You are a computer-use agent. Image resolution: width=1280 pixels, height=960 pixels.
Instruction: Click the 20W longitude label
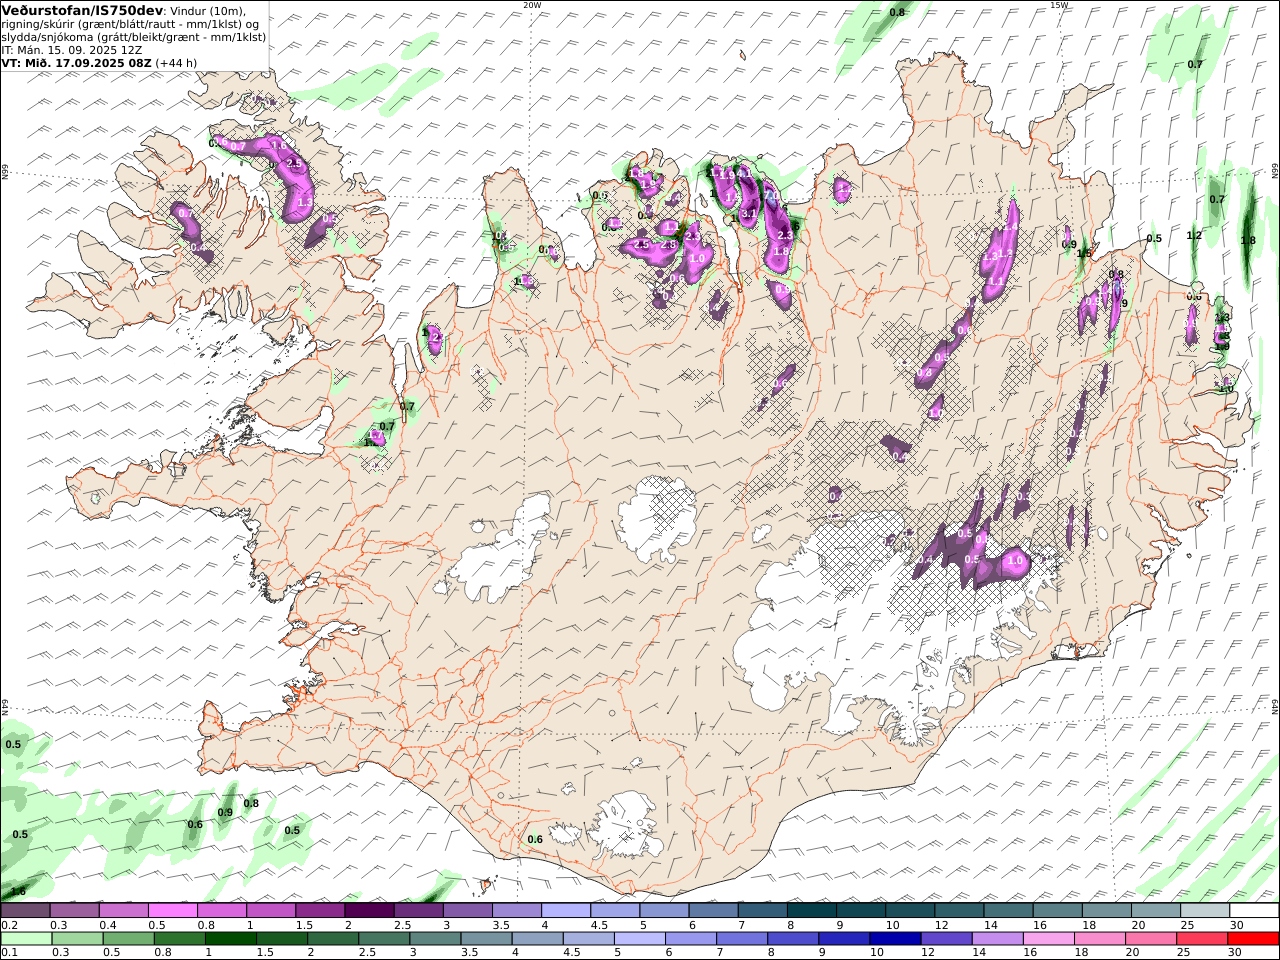pos(532,5)
